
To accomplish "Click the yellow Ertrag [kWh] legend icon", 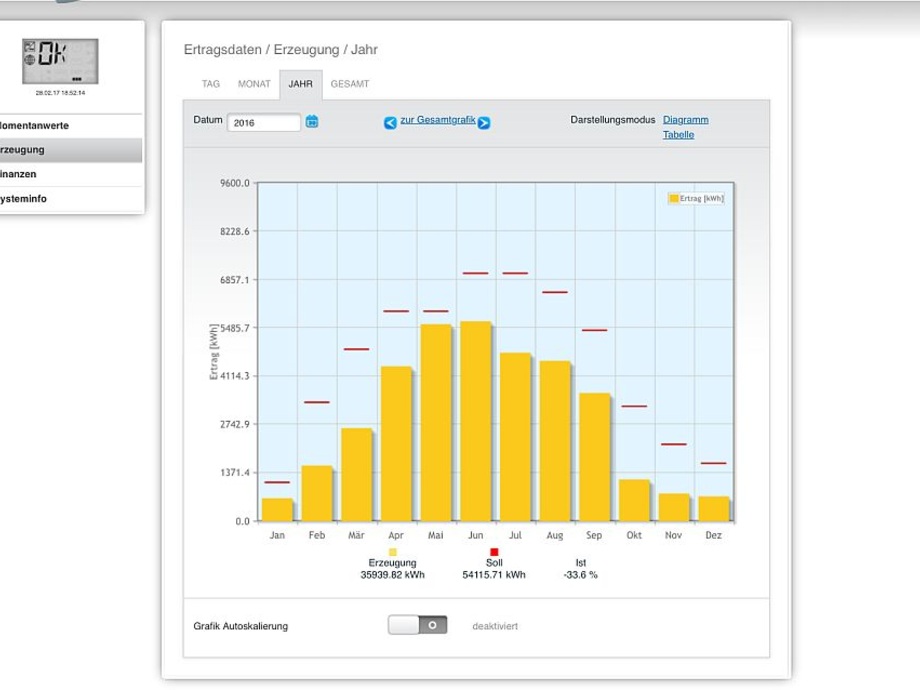I will [x=674, y=199].
